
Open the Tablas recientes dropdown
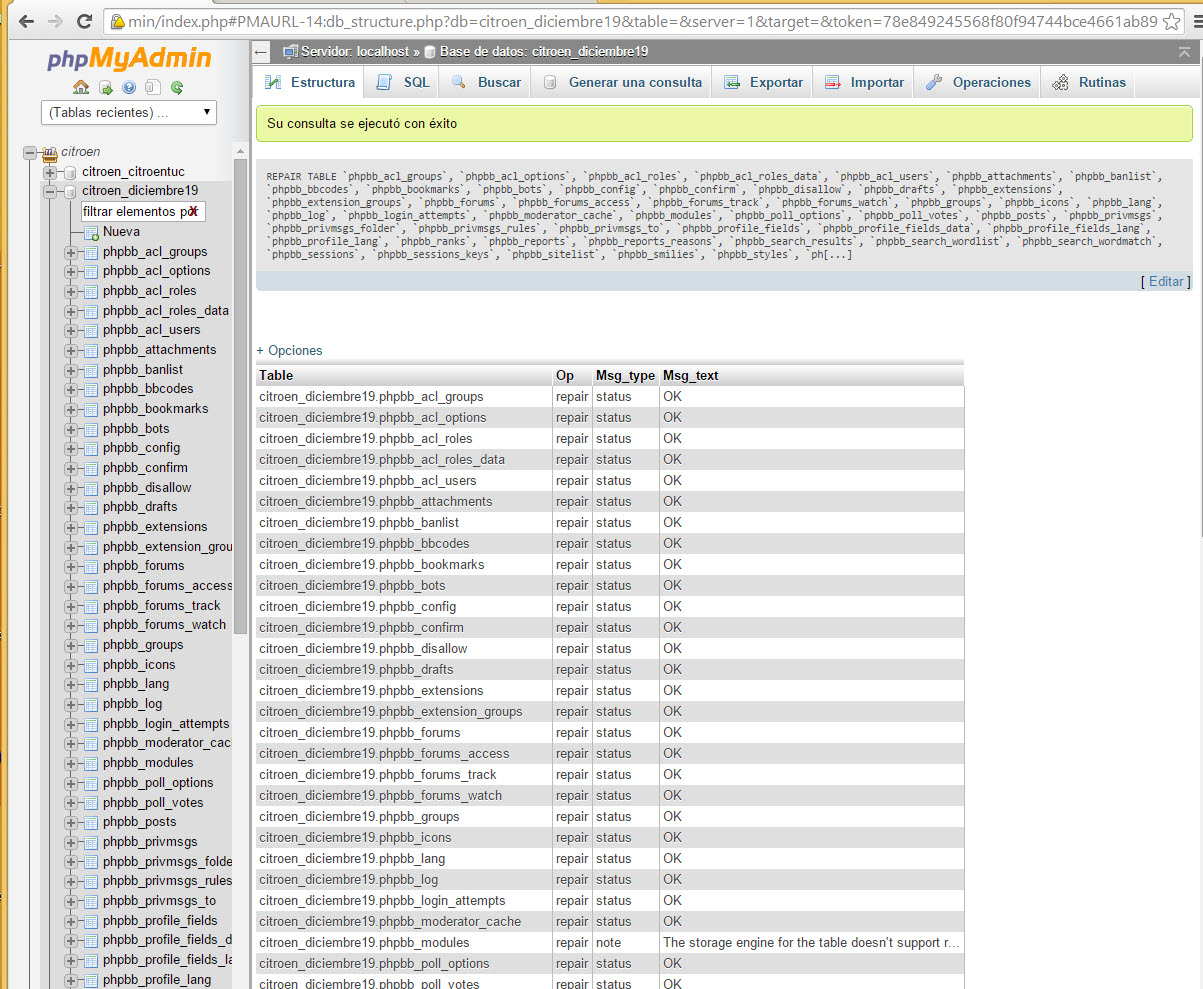(x=129, y=112)
